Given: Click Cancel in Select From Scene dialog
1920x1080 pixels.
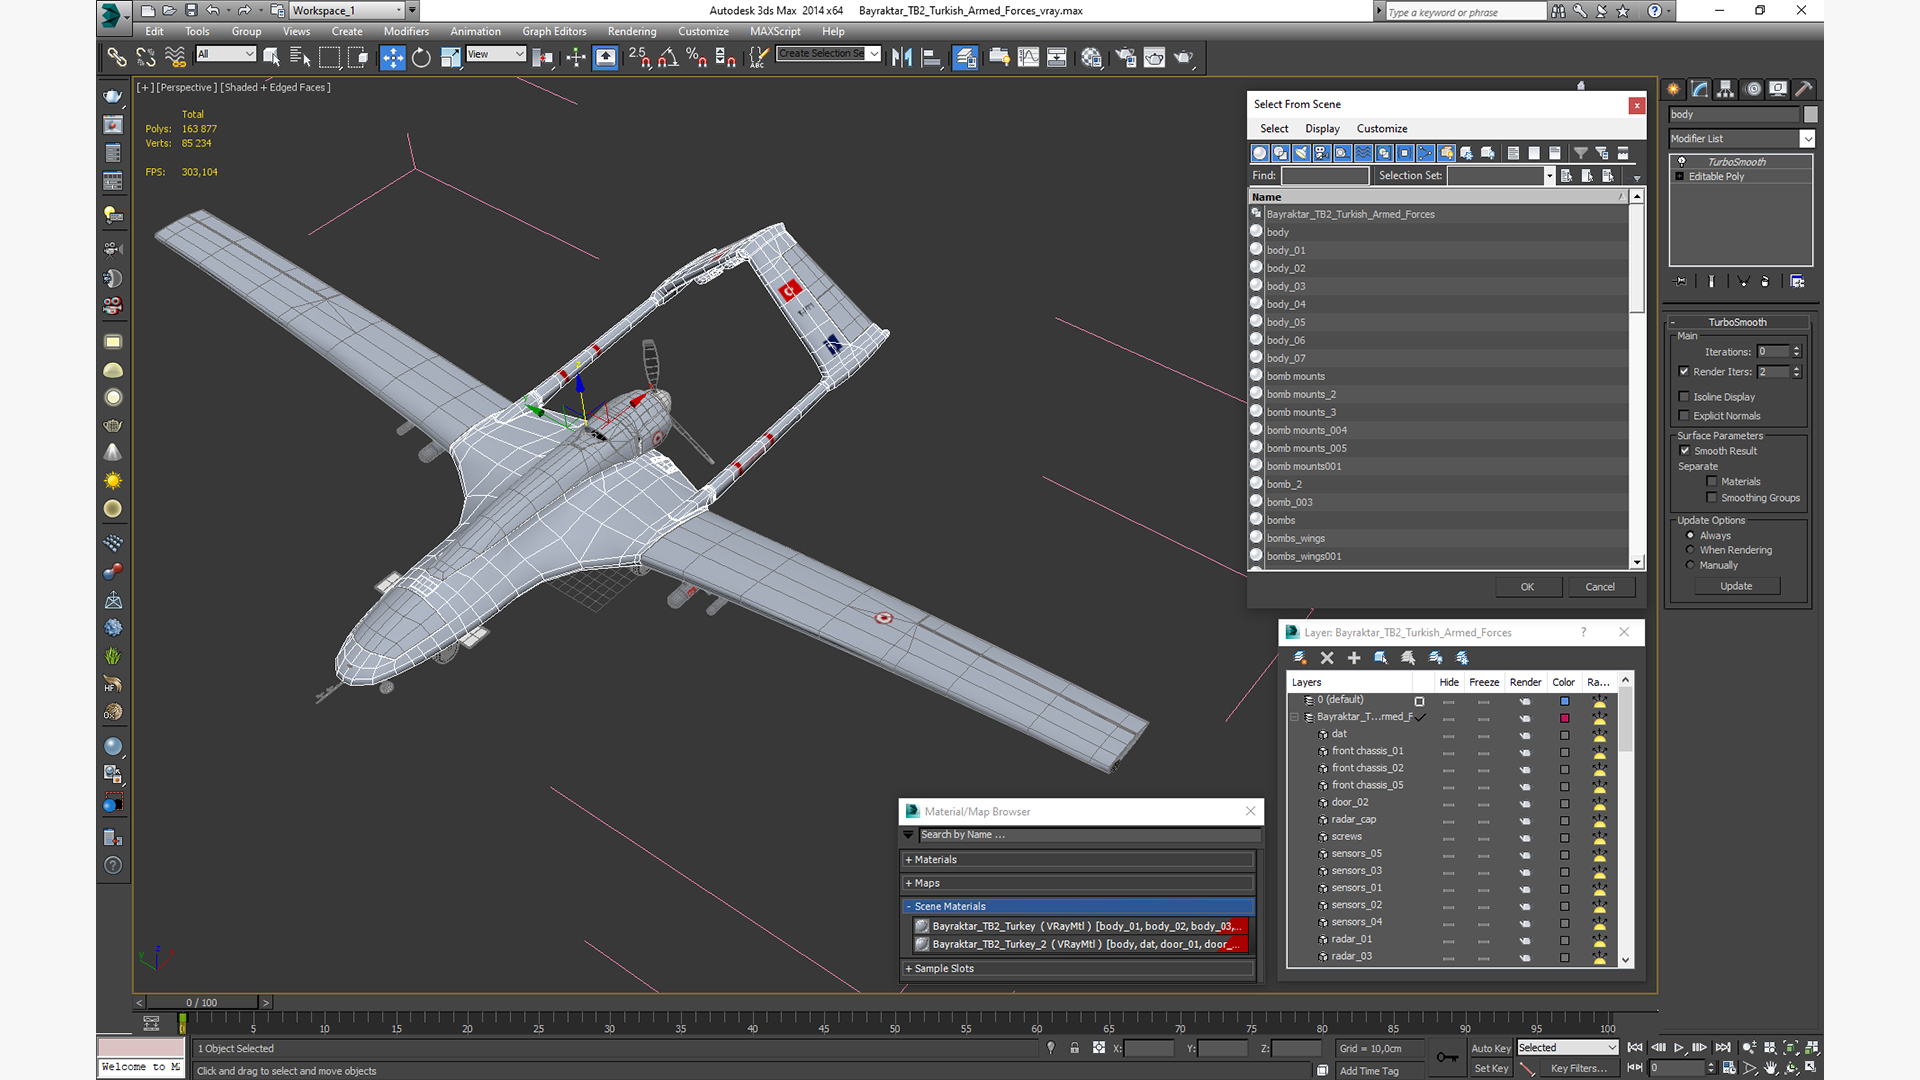Looking at the screenshot, I should pos(1600,587).
